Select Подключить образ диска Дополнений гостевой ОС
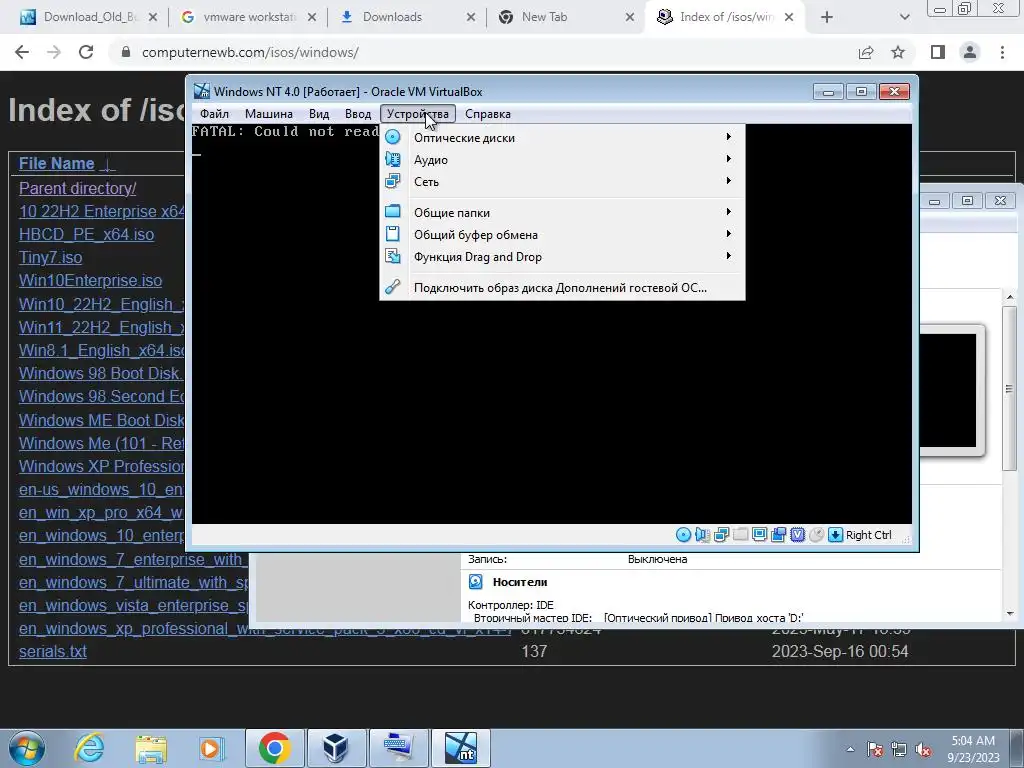This screenshot has height=768, width=1024. pyautogui.click(x=562, y=287)
